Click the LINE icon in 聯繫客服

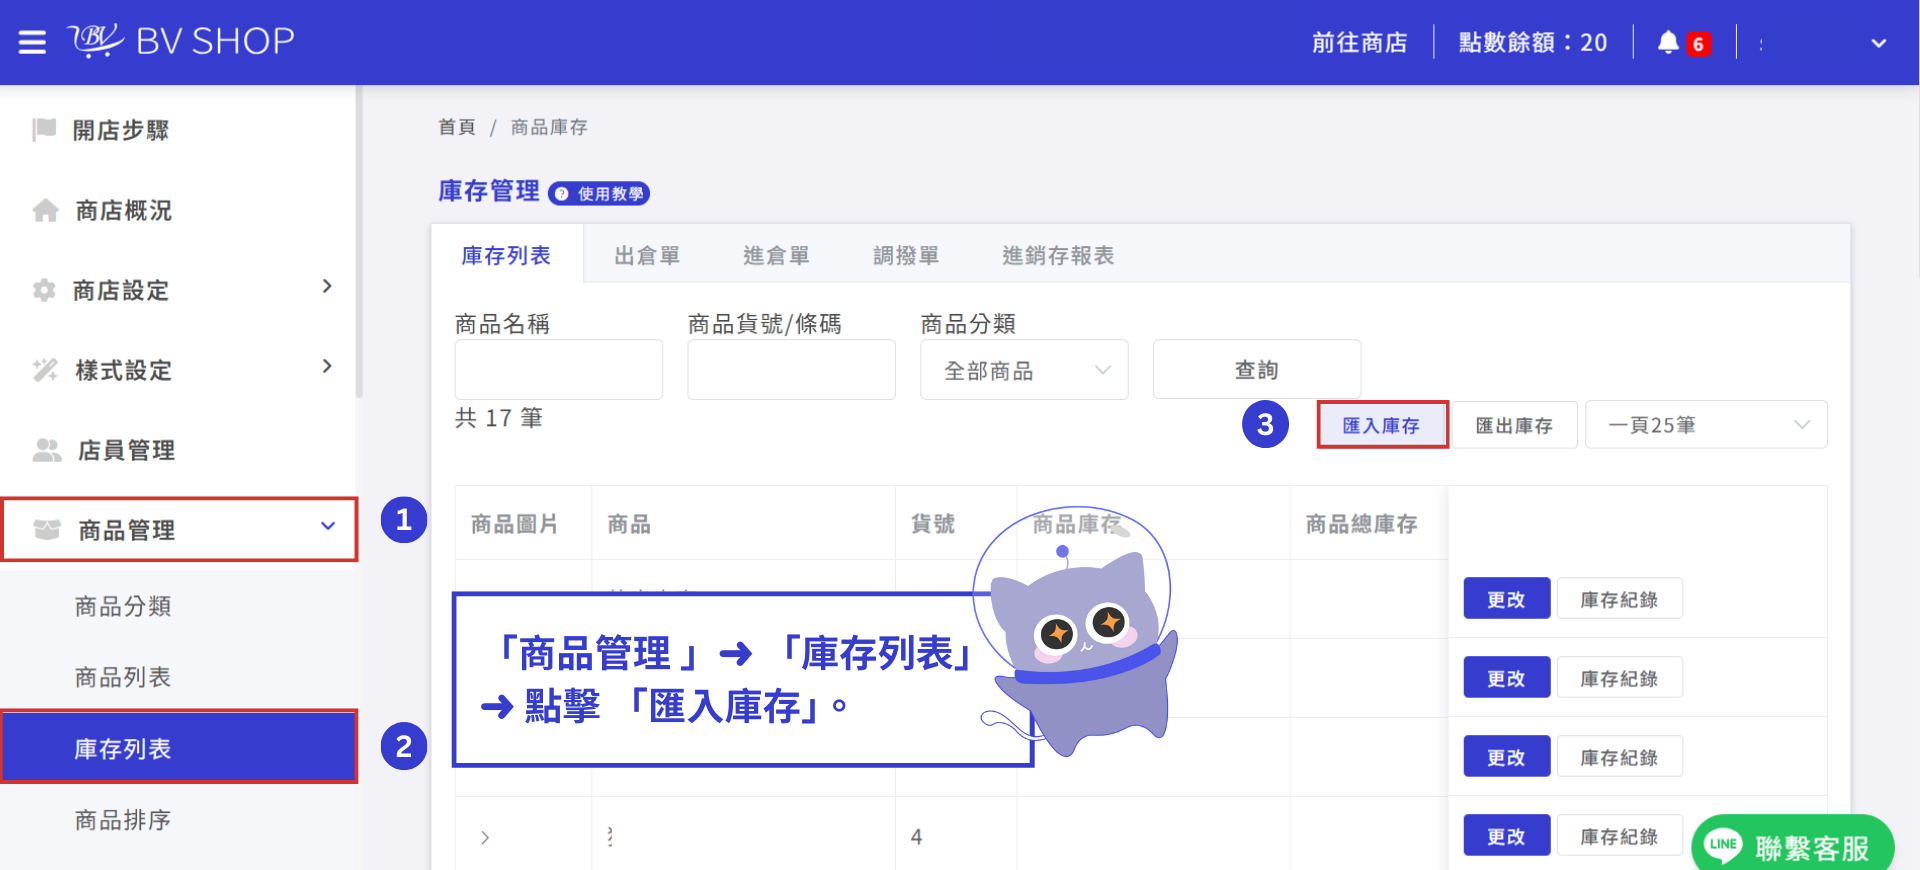1723,845
